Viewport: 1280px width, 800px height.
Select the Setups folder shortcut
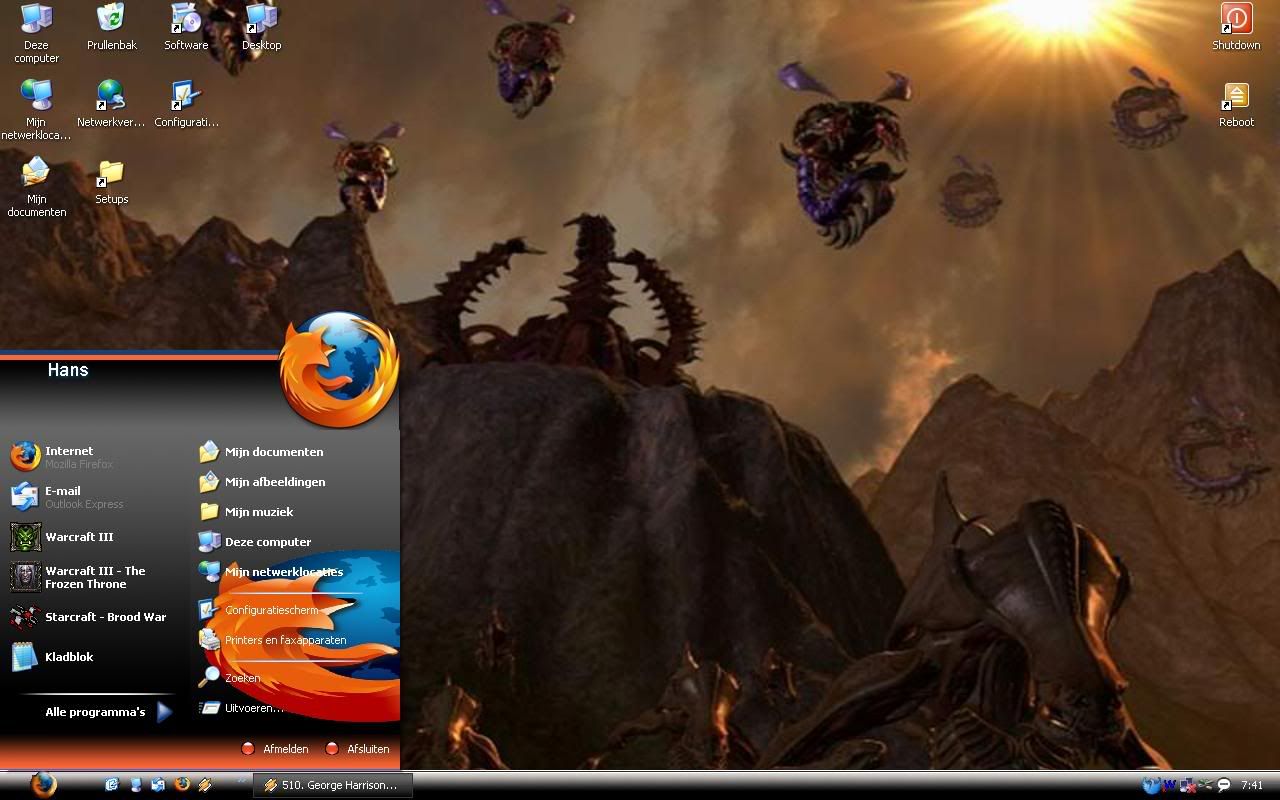pyautogui.click(x=111, y=180)
